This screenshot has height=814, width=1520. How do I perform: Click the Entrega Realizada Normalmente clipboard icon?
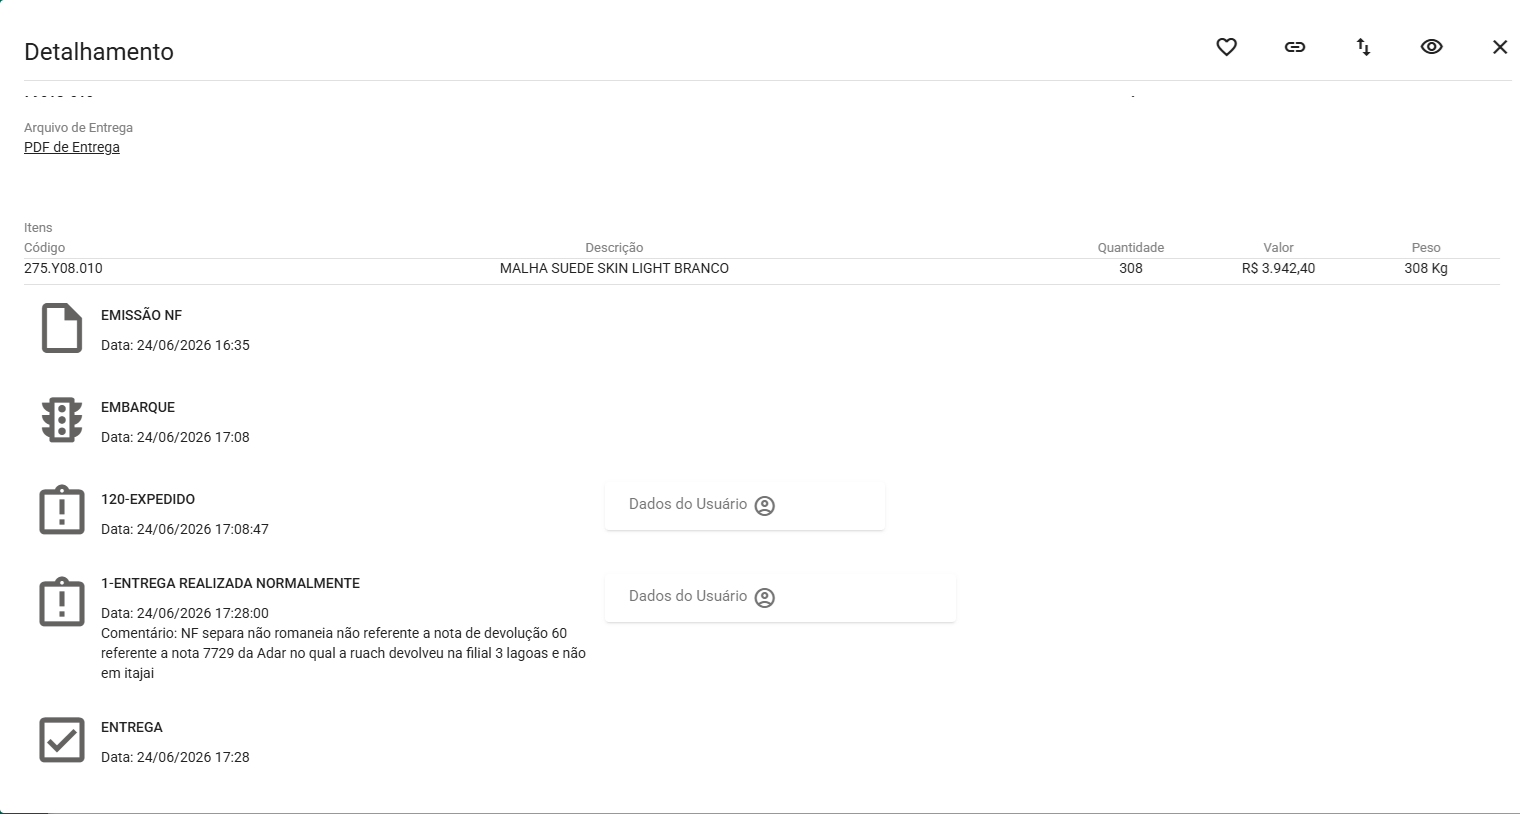[62, 602]
